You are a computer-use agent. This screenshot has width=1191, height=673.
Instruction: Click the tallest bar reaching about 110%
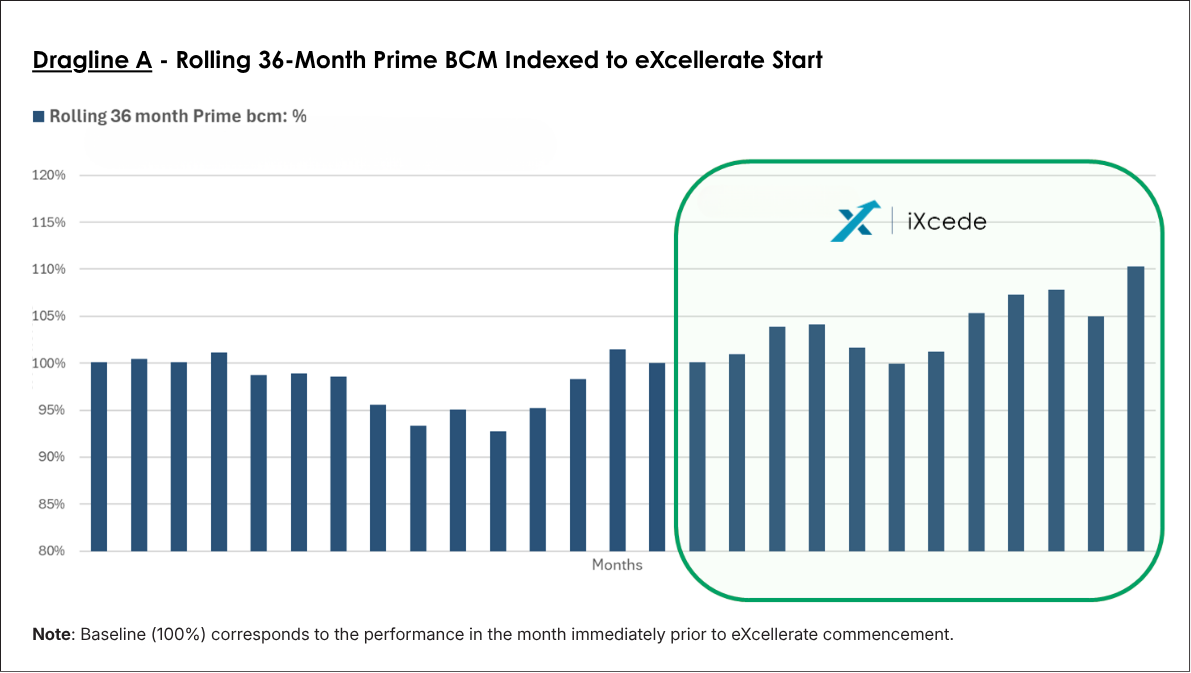pyautogui.click(x=1135, y=408)
